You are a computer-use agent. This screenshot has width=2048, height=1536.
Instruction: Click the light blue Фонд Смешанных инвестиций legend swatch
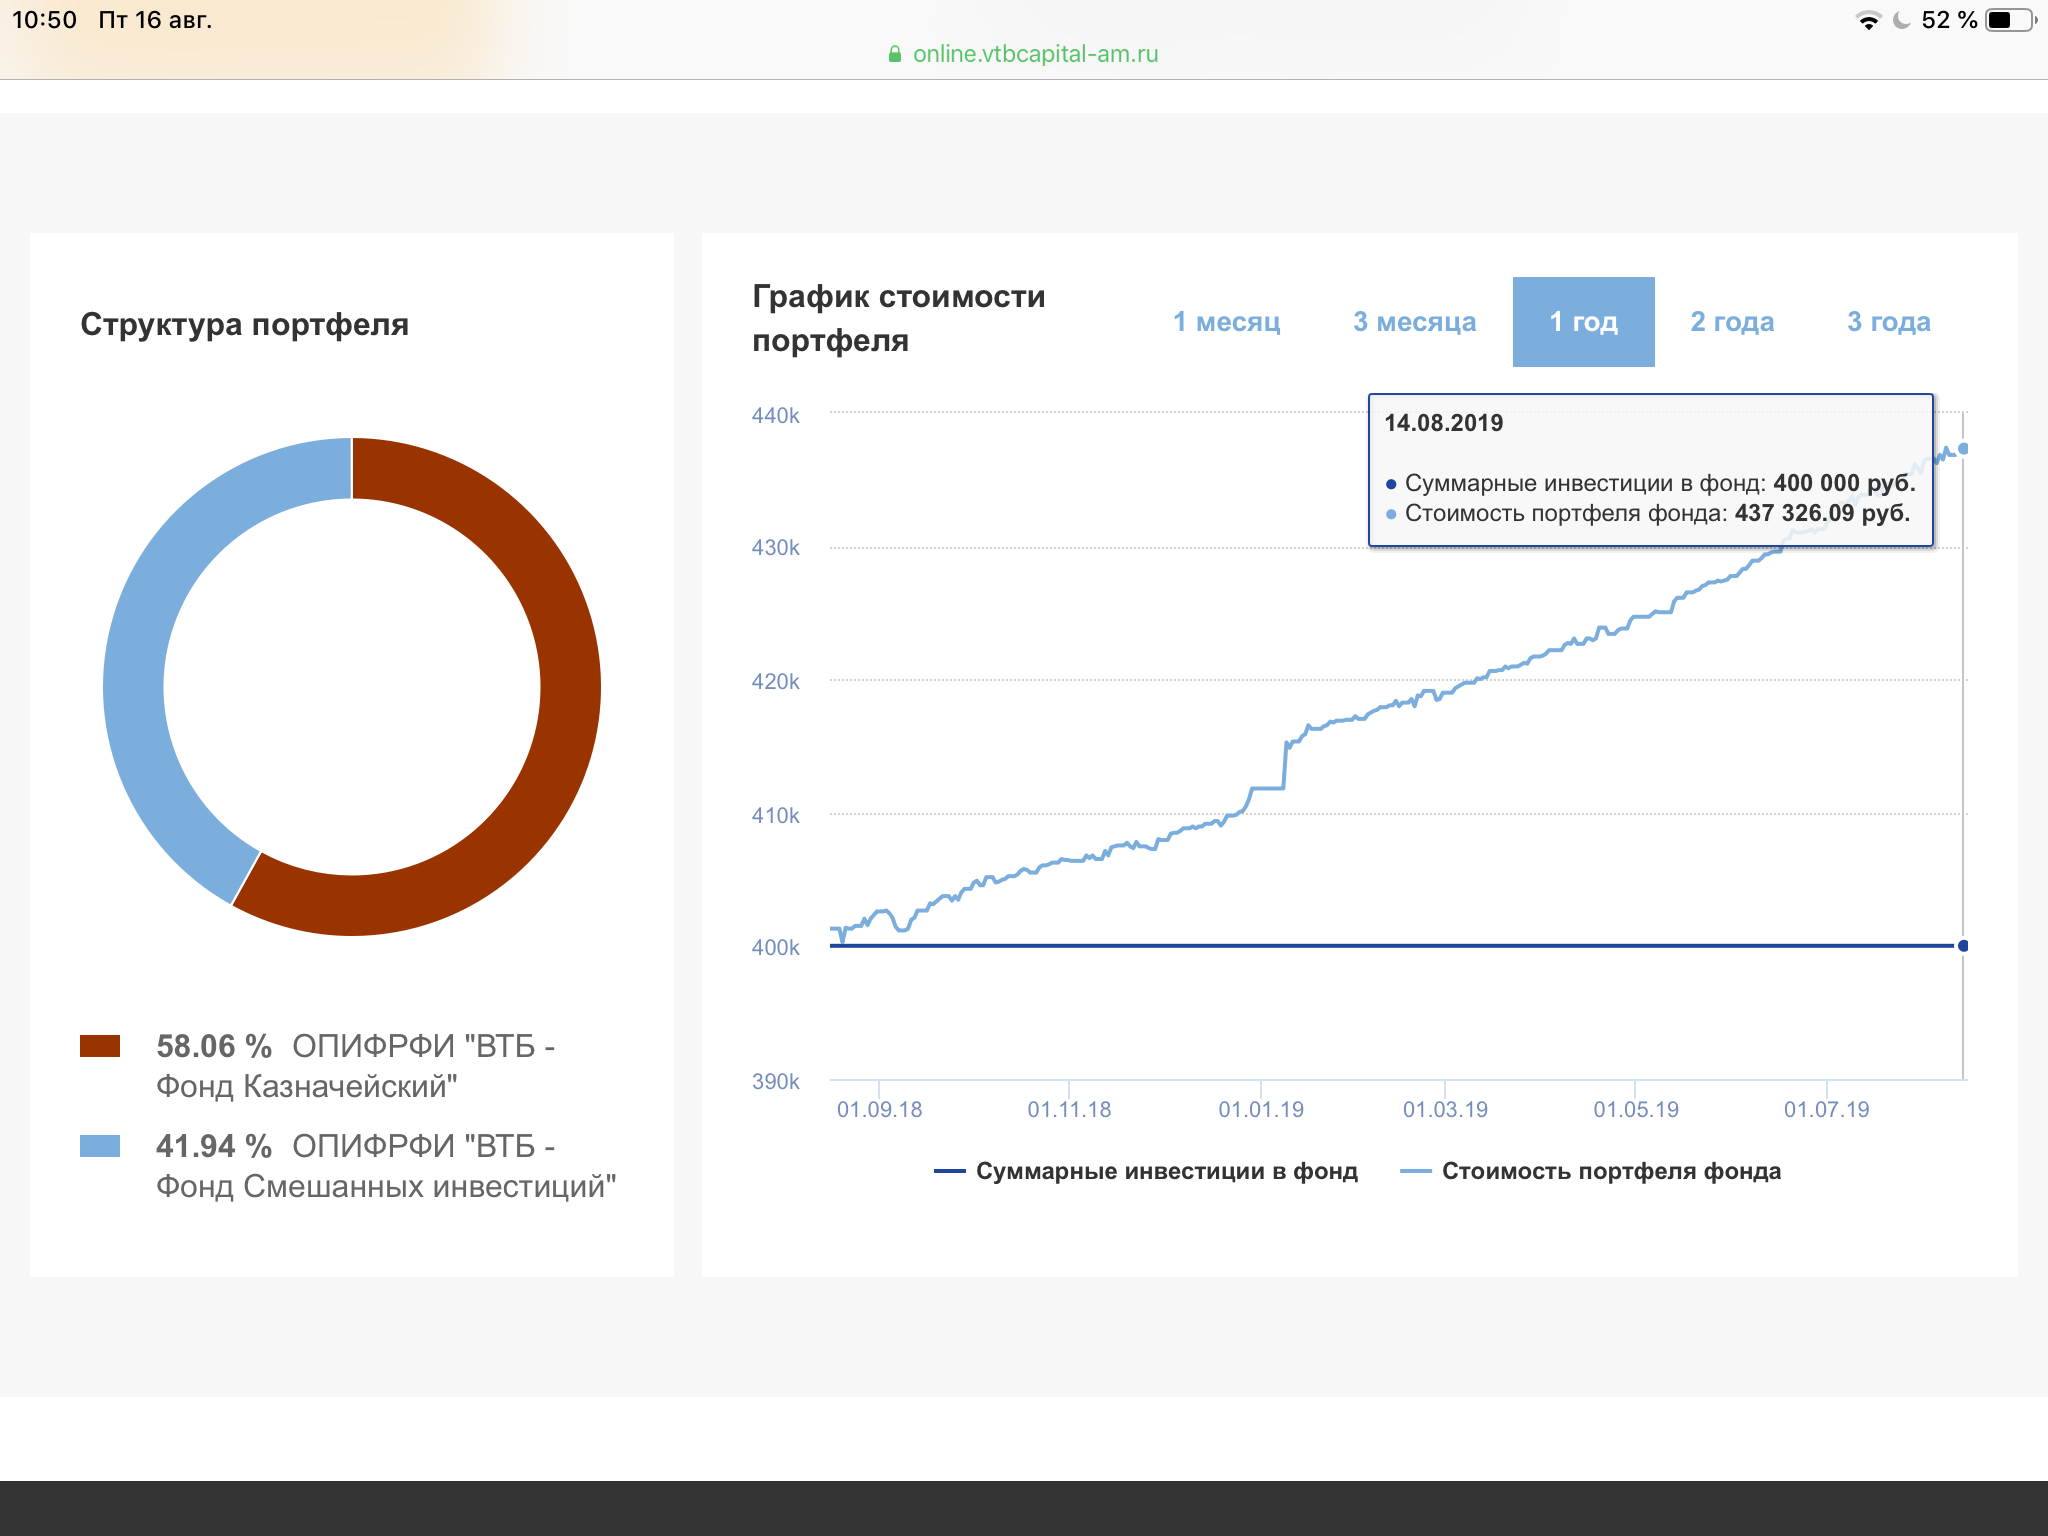click(100, 1146)
